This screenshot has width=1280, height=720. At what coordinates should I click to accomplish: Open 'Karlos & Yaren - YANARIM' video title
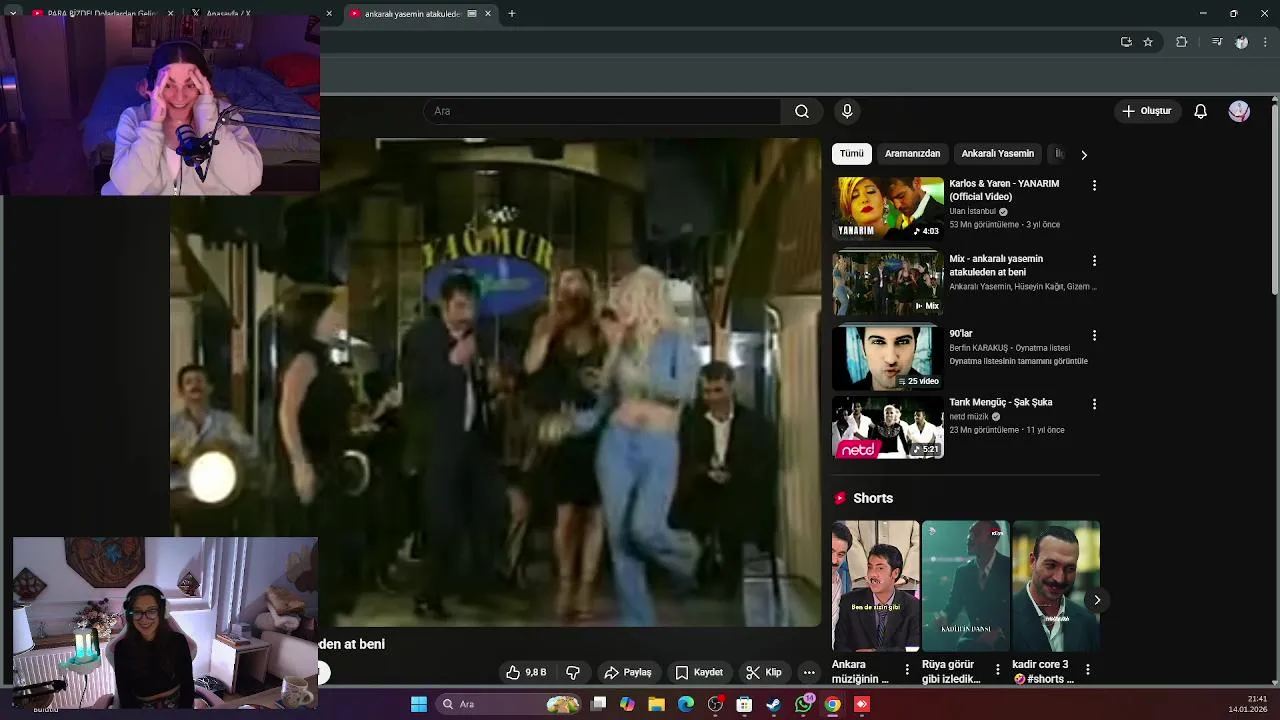[1004, 190]
